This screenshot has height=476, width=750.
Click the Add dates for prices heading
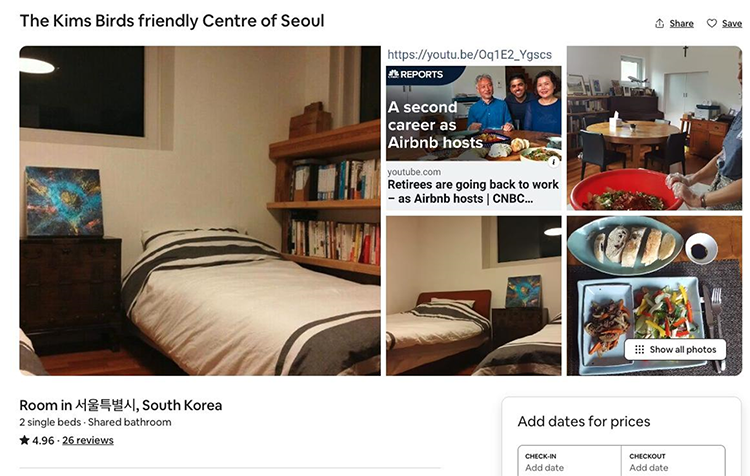584,421
